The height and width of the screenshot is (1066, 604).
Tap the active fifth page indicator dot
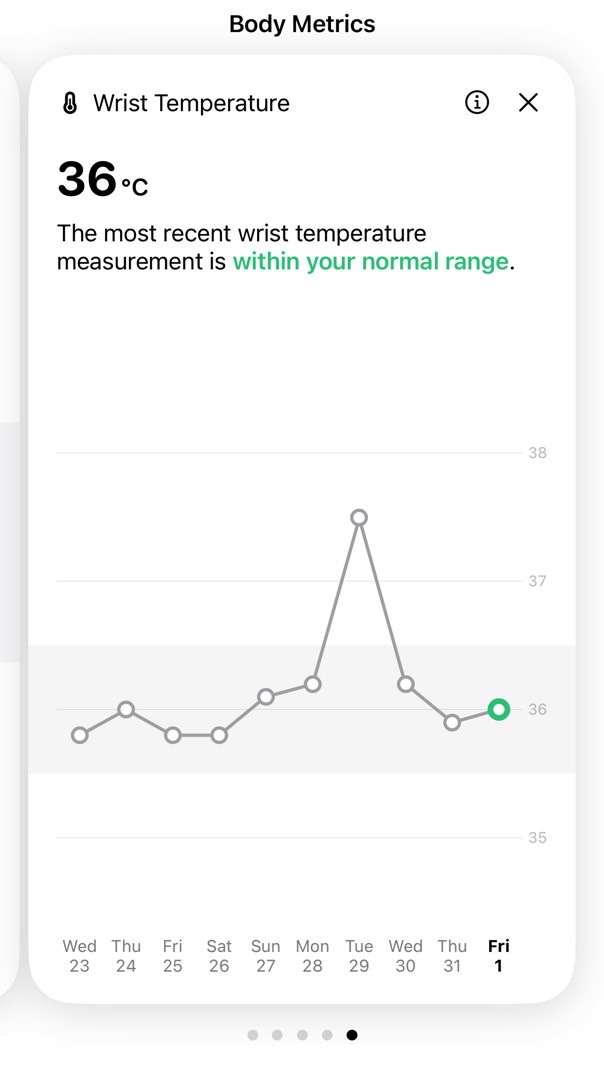352,1035
